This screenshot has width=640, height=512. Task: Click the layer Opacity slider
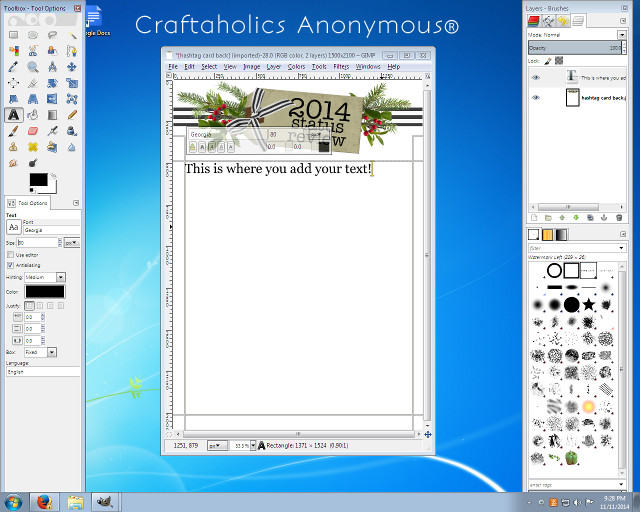575,48
